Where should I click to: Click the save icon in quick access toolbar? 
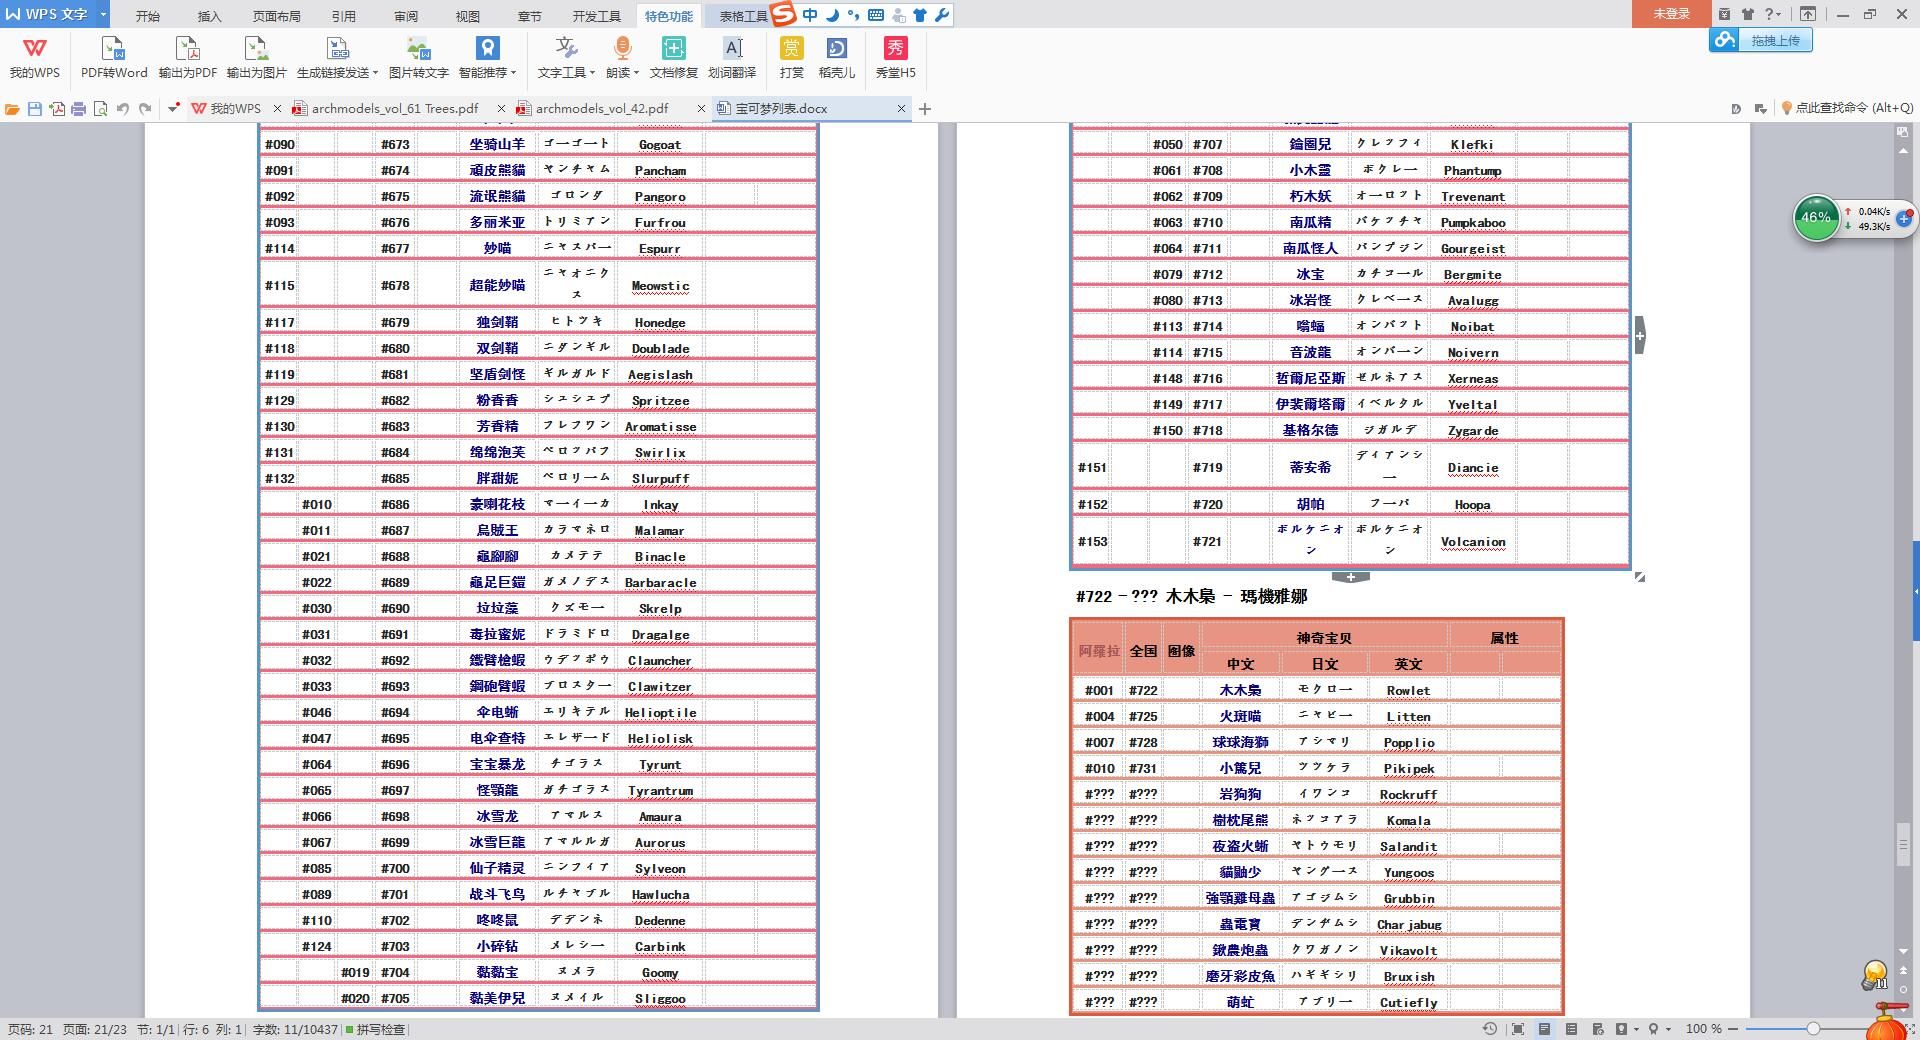[x=35, y=109]
